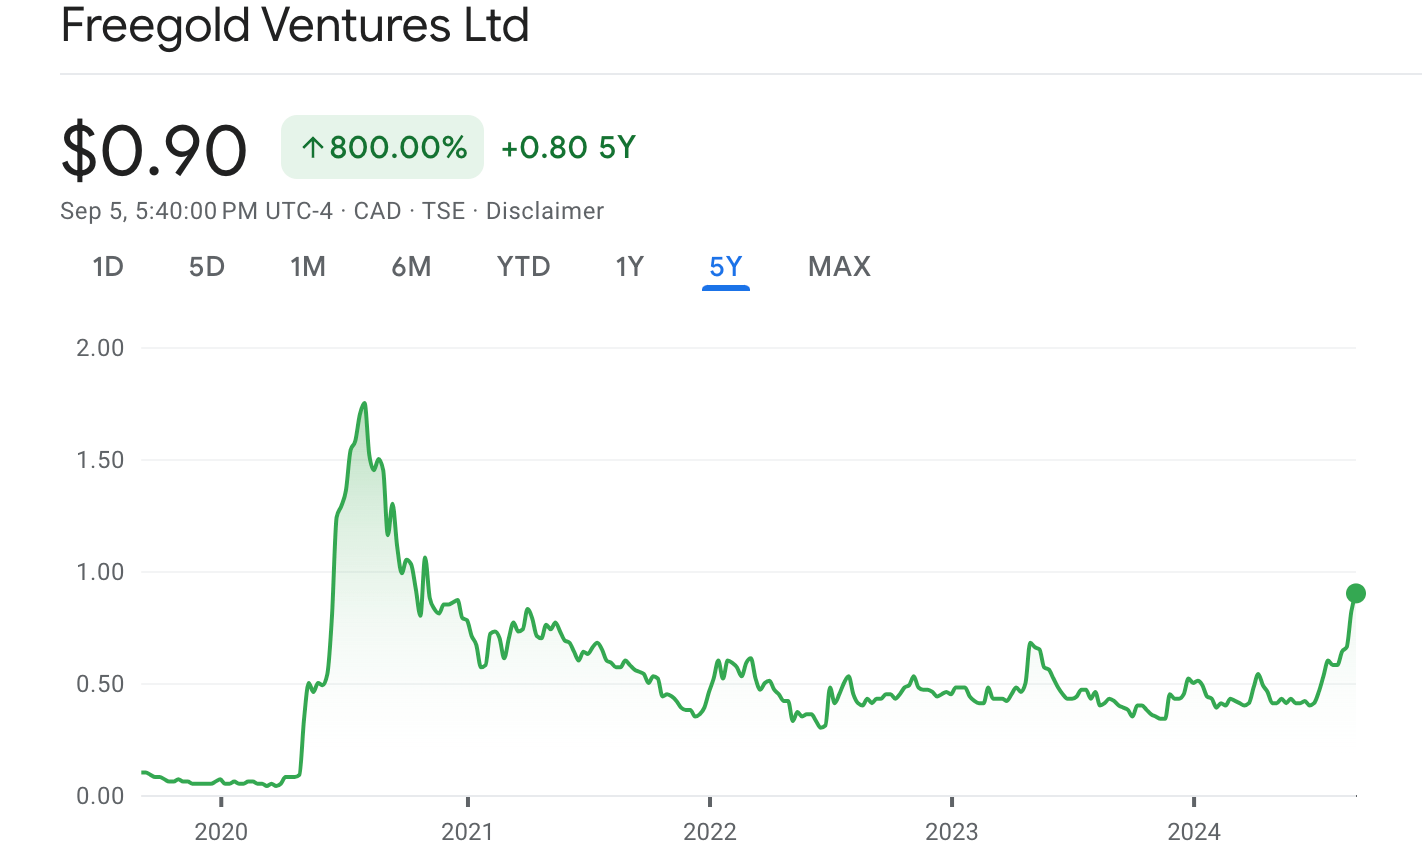Click the +0.80 5Y change text
1422x862 pixels.
point(568,147)
